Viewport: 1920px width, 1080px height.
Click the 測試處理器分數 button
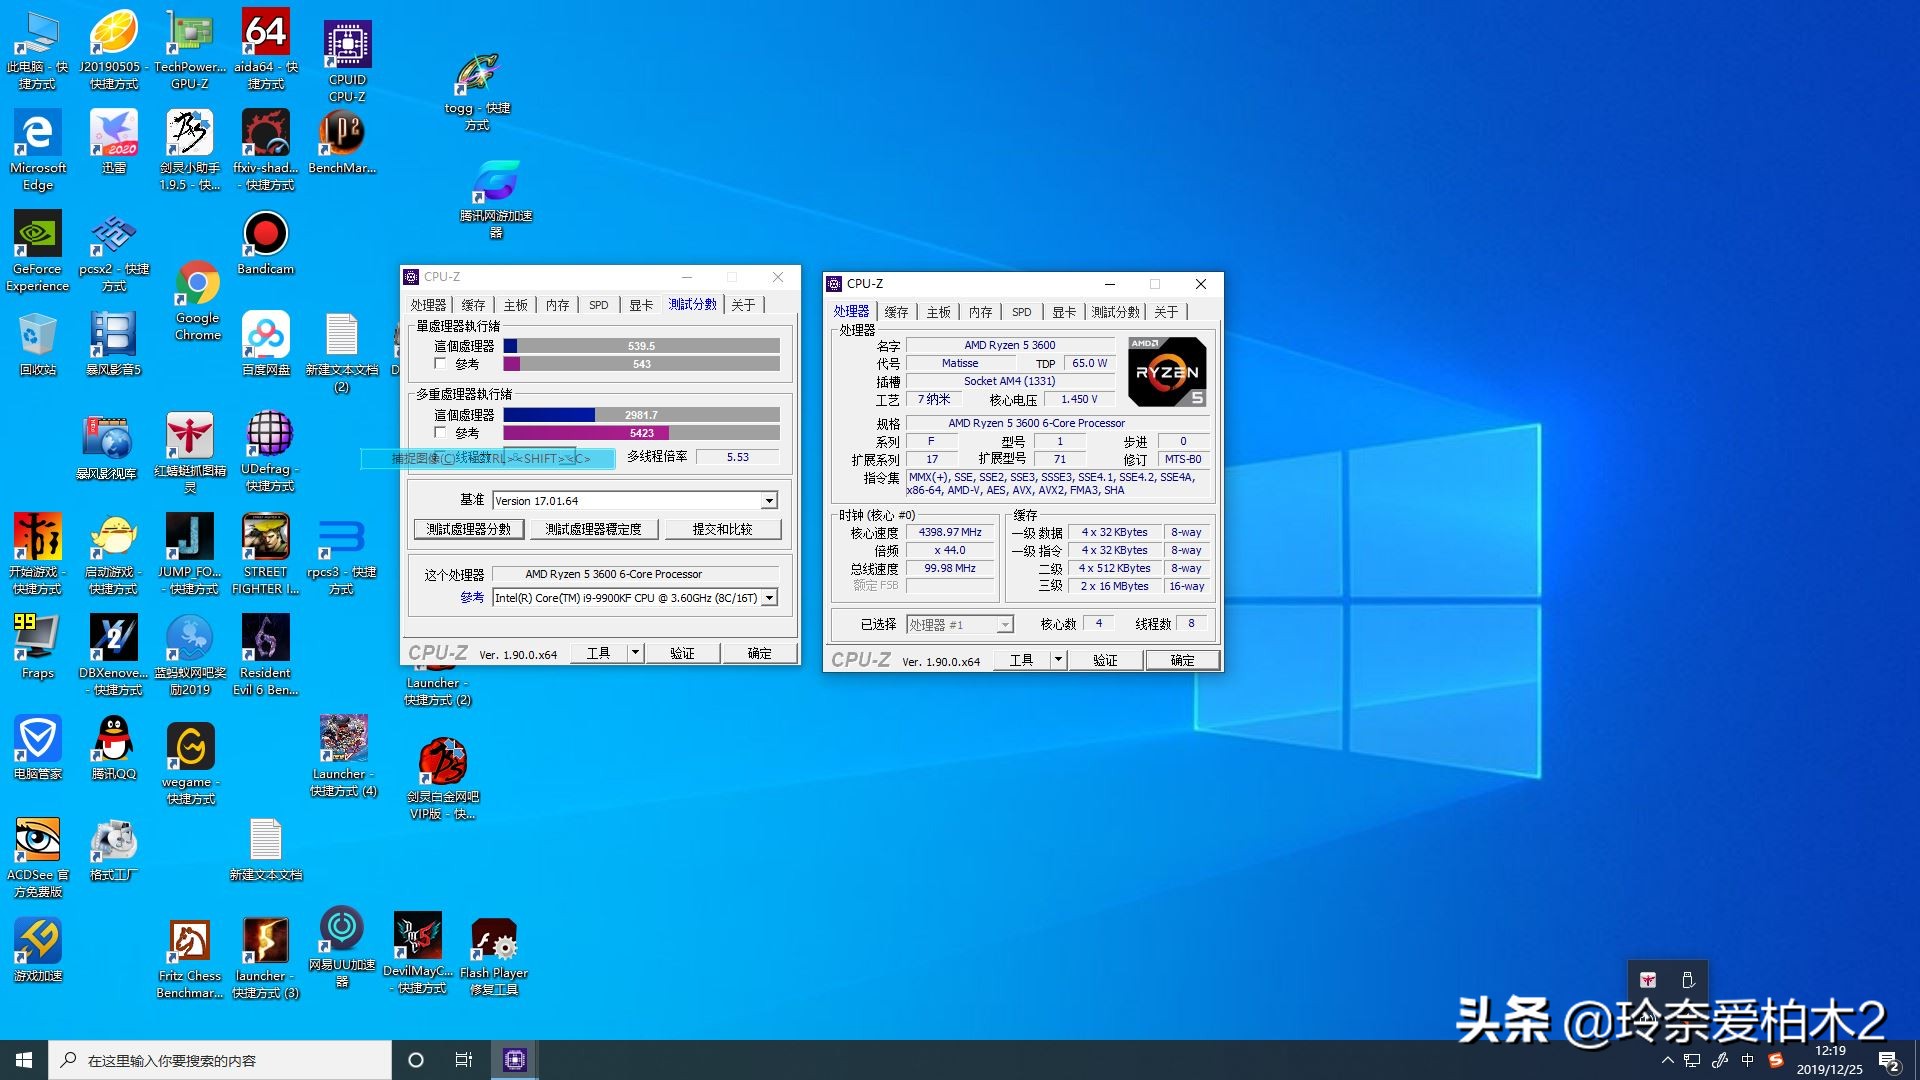(x=468, y=529)
